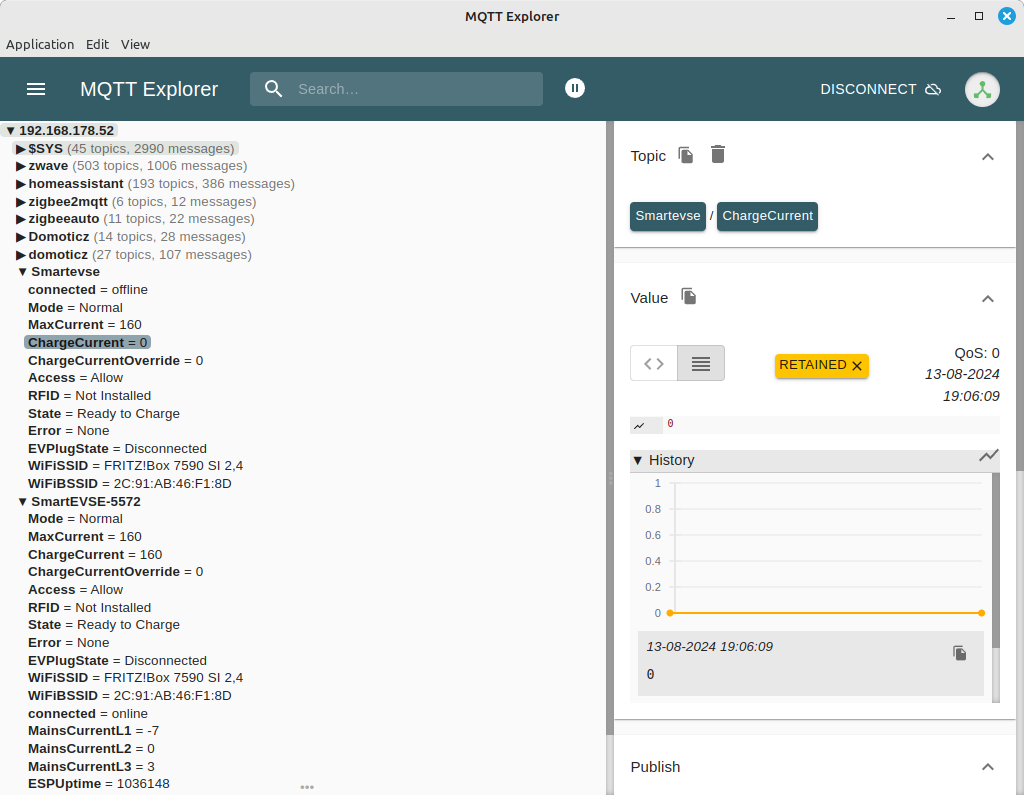Viewport: 1024px width, 795px height.
Task: Collapse the History section triangle
Action: (638, 461)
